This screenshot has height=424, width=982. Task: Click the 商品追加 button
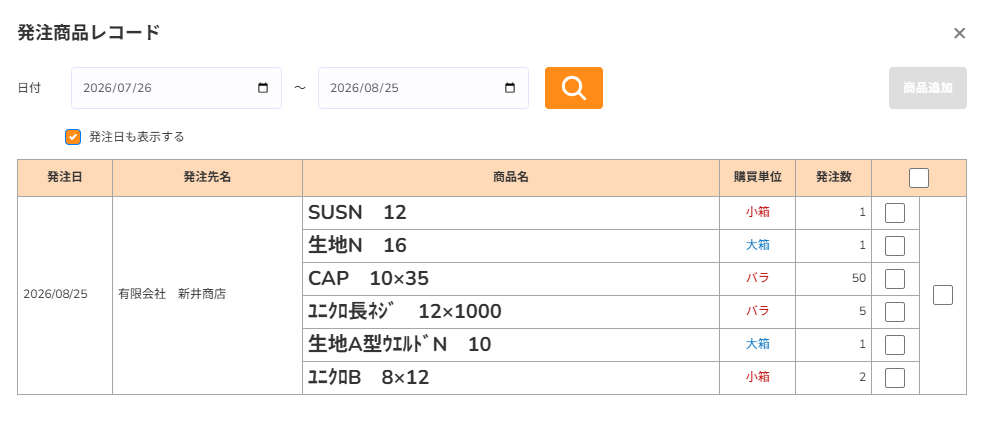(x=928, y=88)
